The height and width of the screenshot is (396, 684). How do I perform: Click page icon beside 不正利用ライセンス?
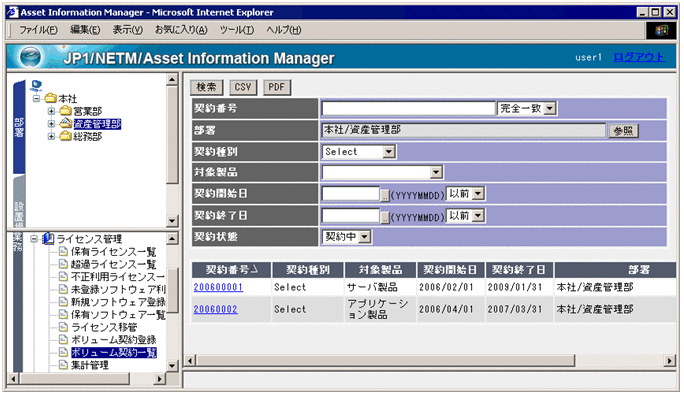point(63,277)
